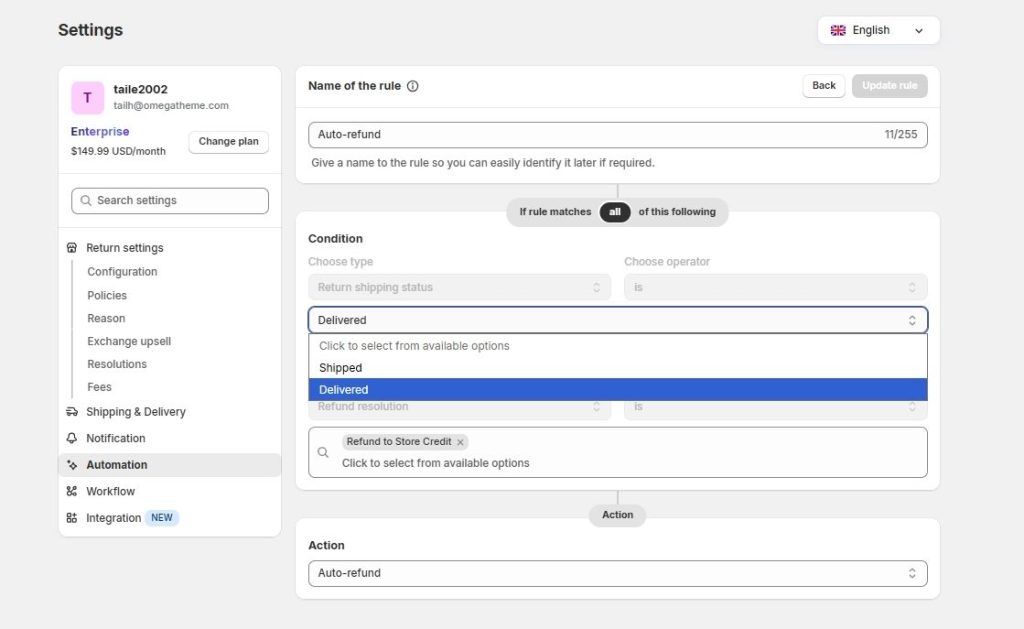Remove the Refund to Store Credit tag

click(460, 441)
